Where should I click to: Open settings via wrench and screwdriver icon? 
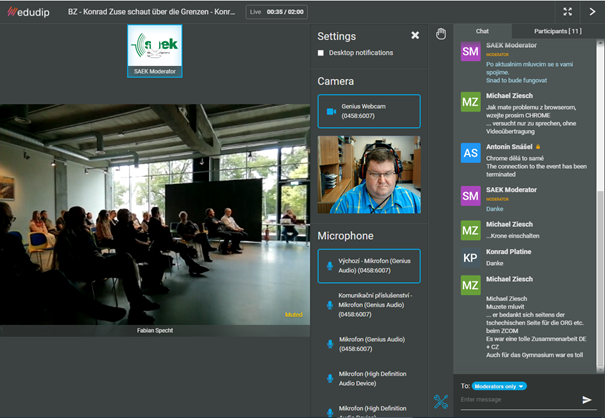click(x=441, y=401)
